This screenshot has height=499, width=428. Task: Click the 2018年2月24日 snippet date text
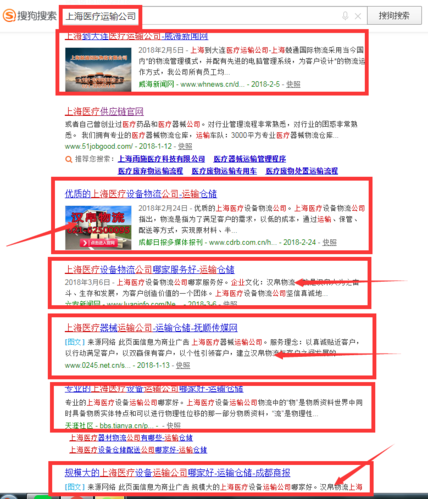pyautogui.click(x=163, y=208)
